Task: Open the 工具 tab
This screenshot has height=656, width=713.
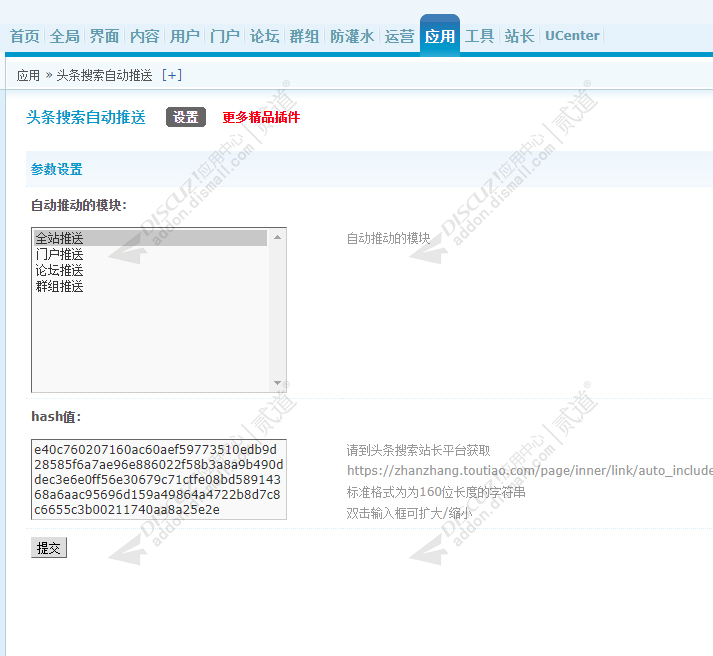Action: (479, 36)
